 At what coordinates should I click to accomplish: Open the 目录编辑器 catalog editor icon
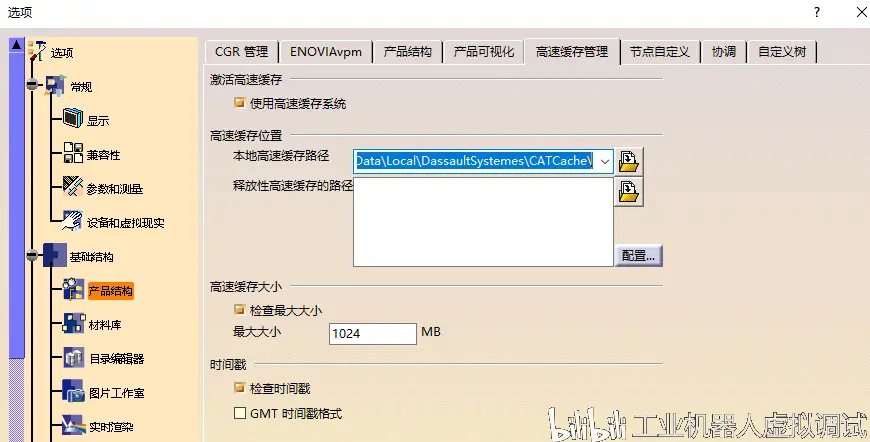pyautogui.click(x=73, y=358)
